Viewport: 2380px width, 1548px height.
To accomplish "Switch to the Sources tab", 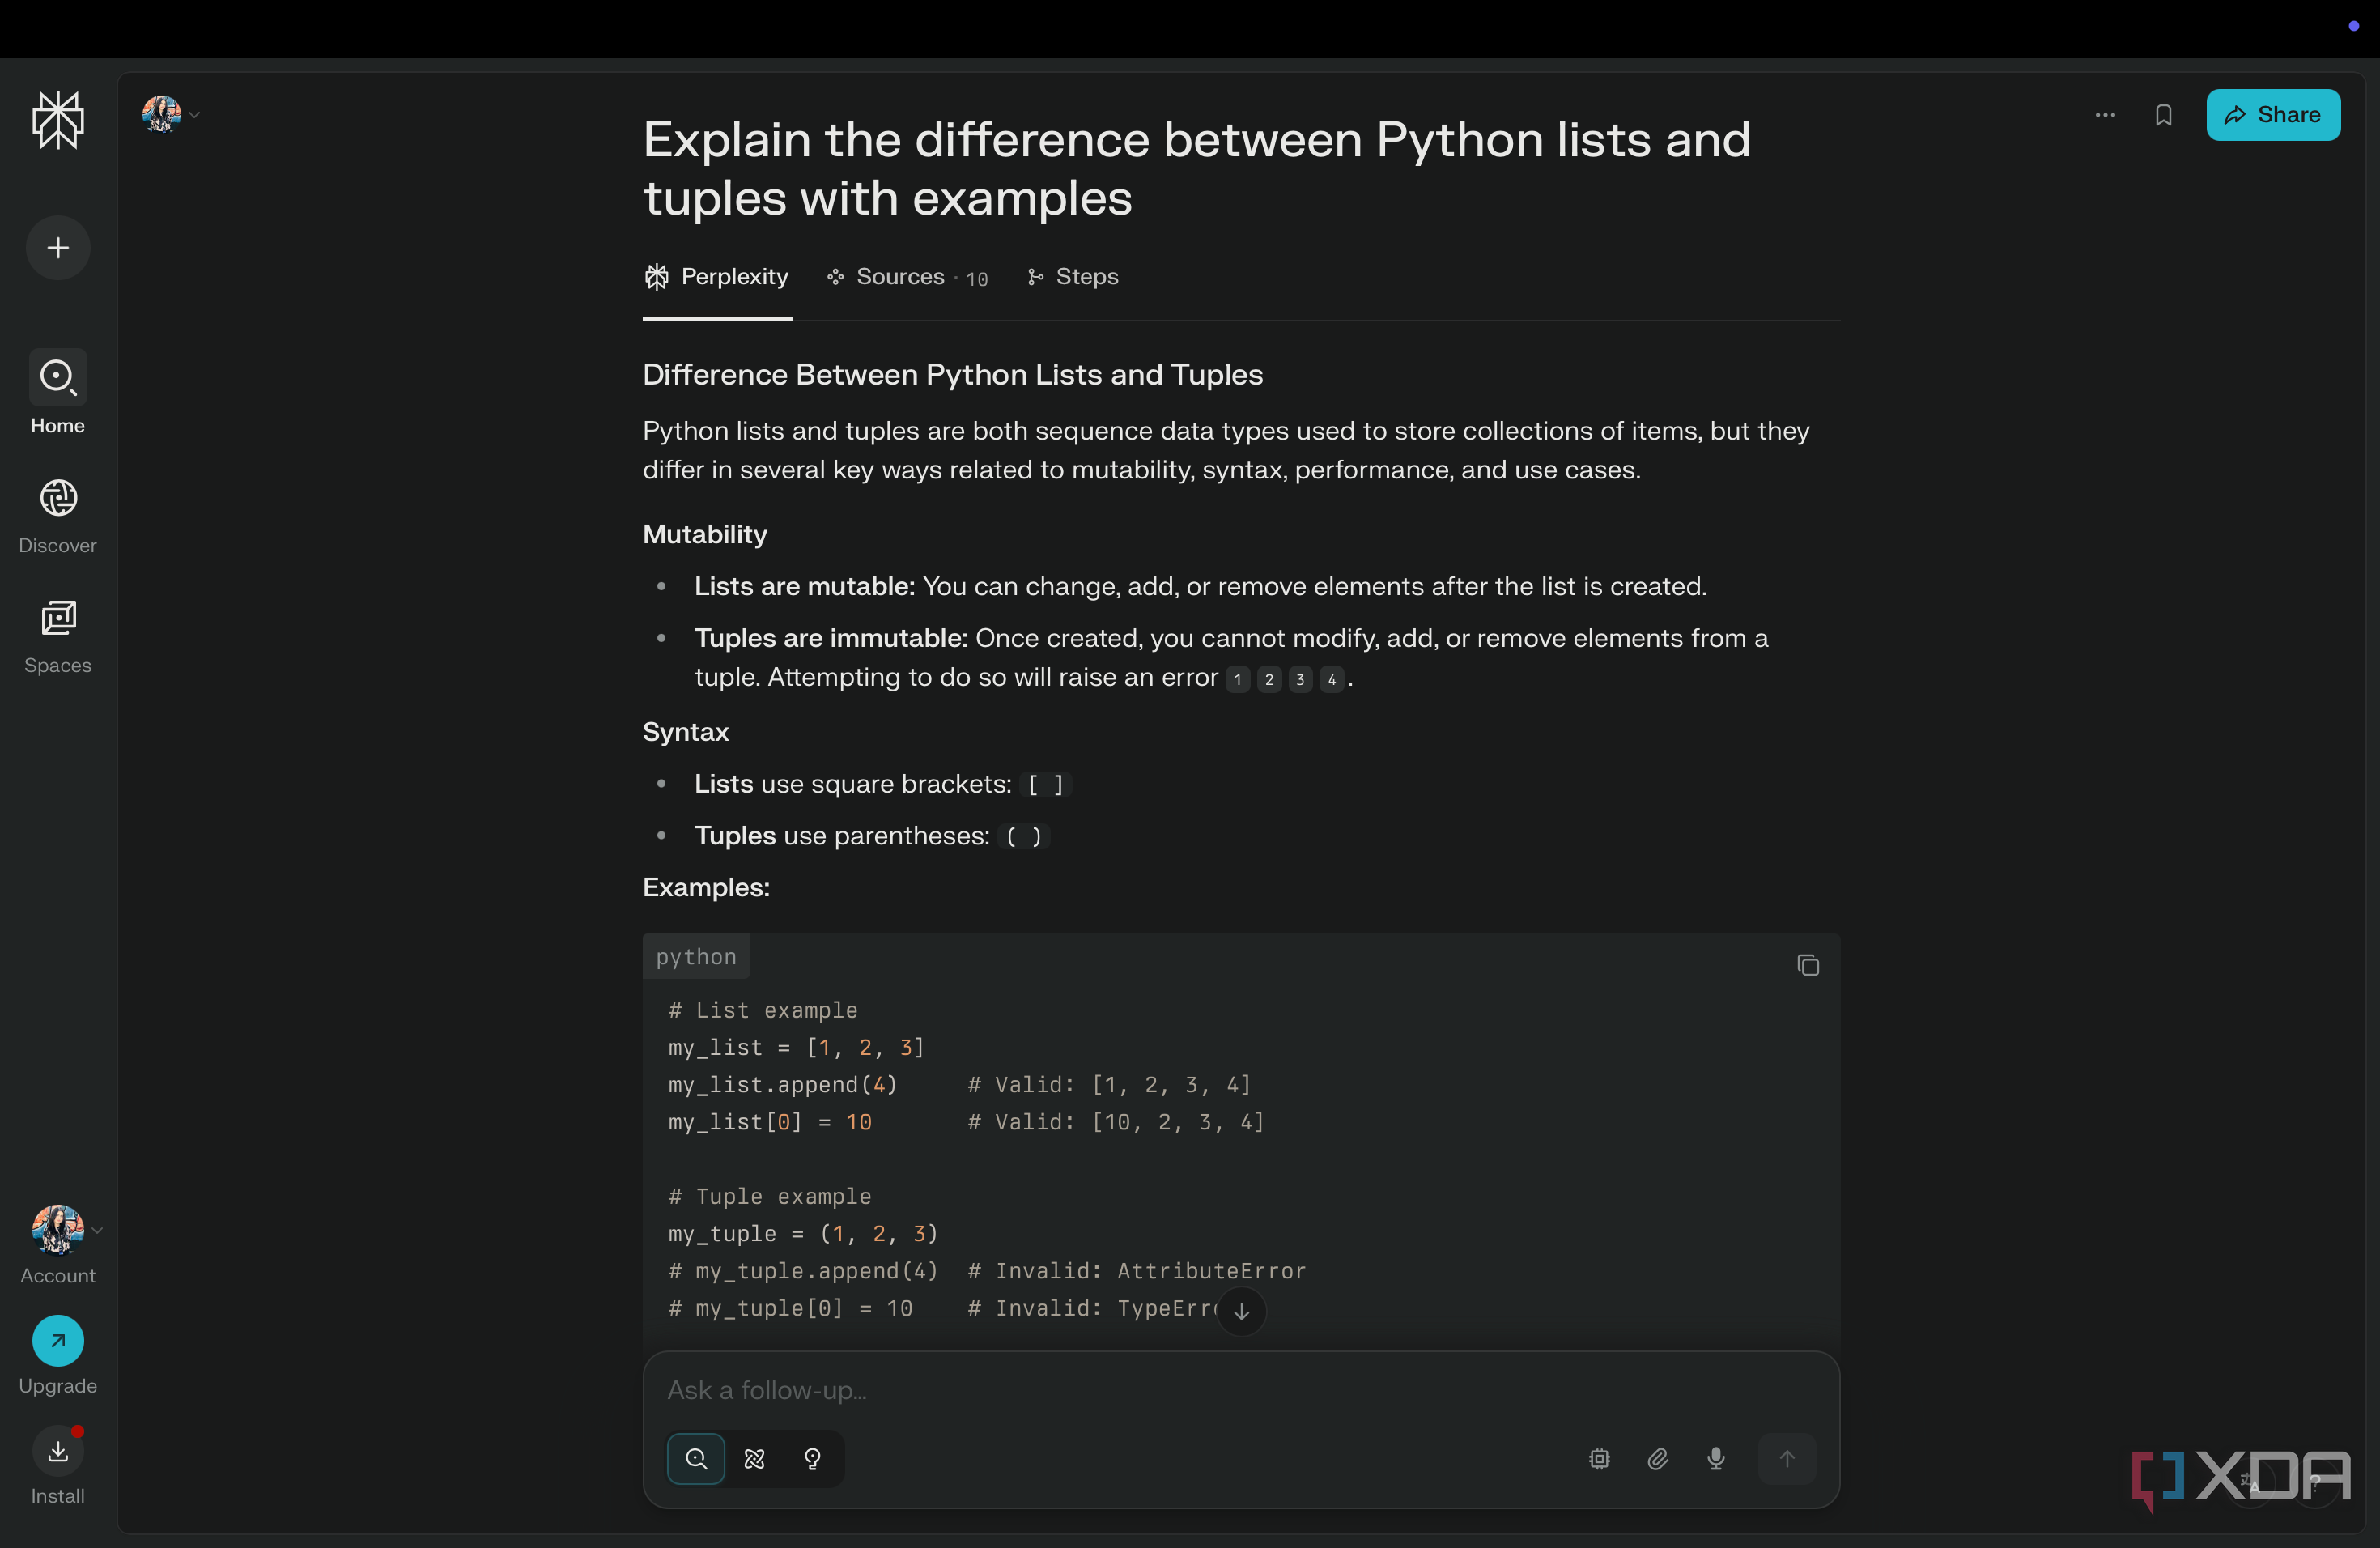I will coord(907,277).
